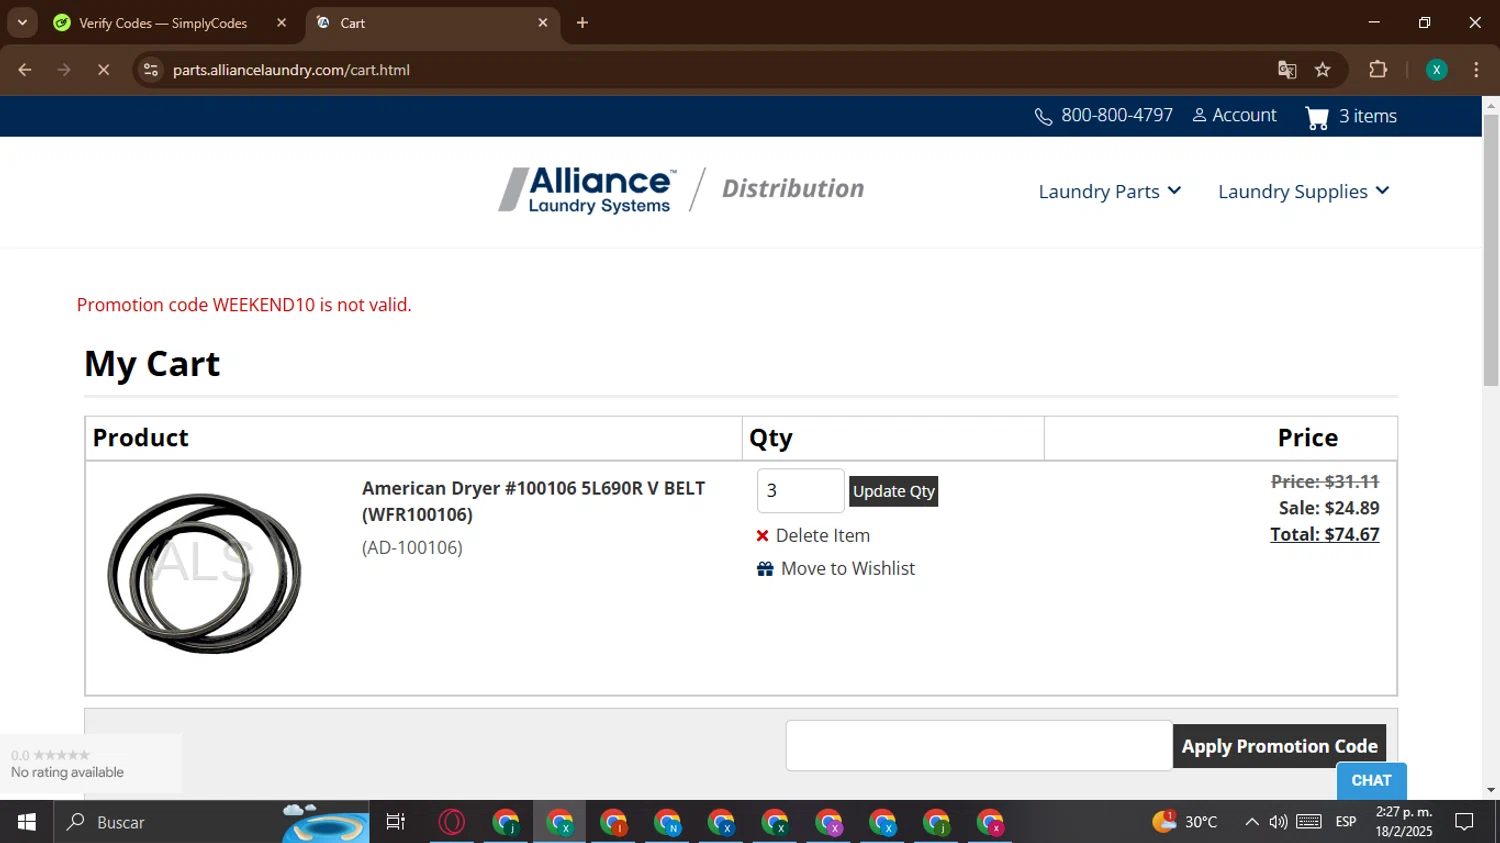The width and height of the screenshot is (1500, 843).
Task: Open the CHAT widget
Action: click(x=1371, y=781)
